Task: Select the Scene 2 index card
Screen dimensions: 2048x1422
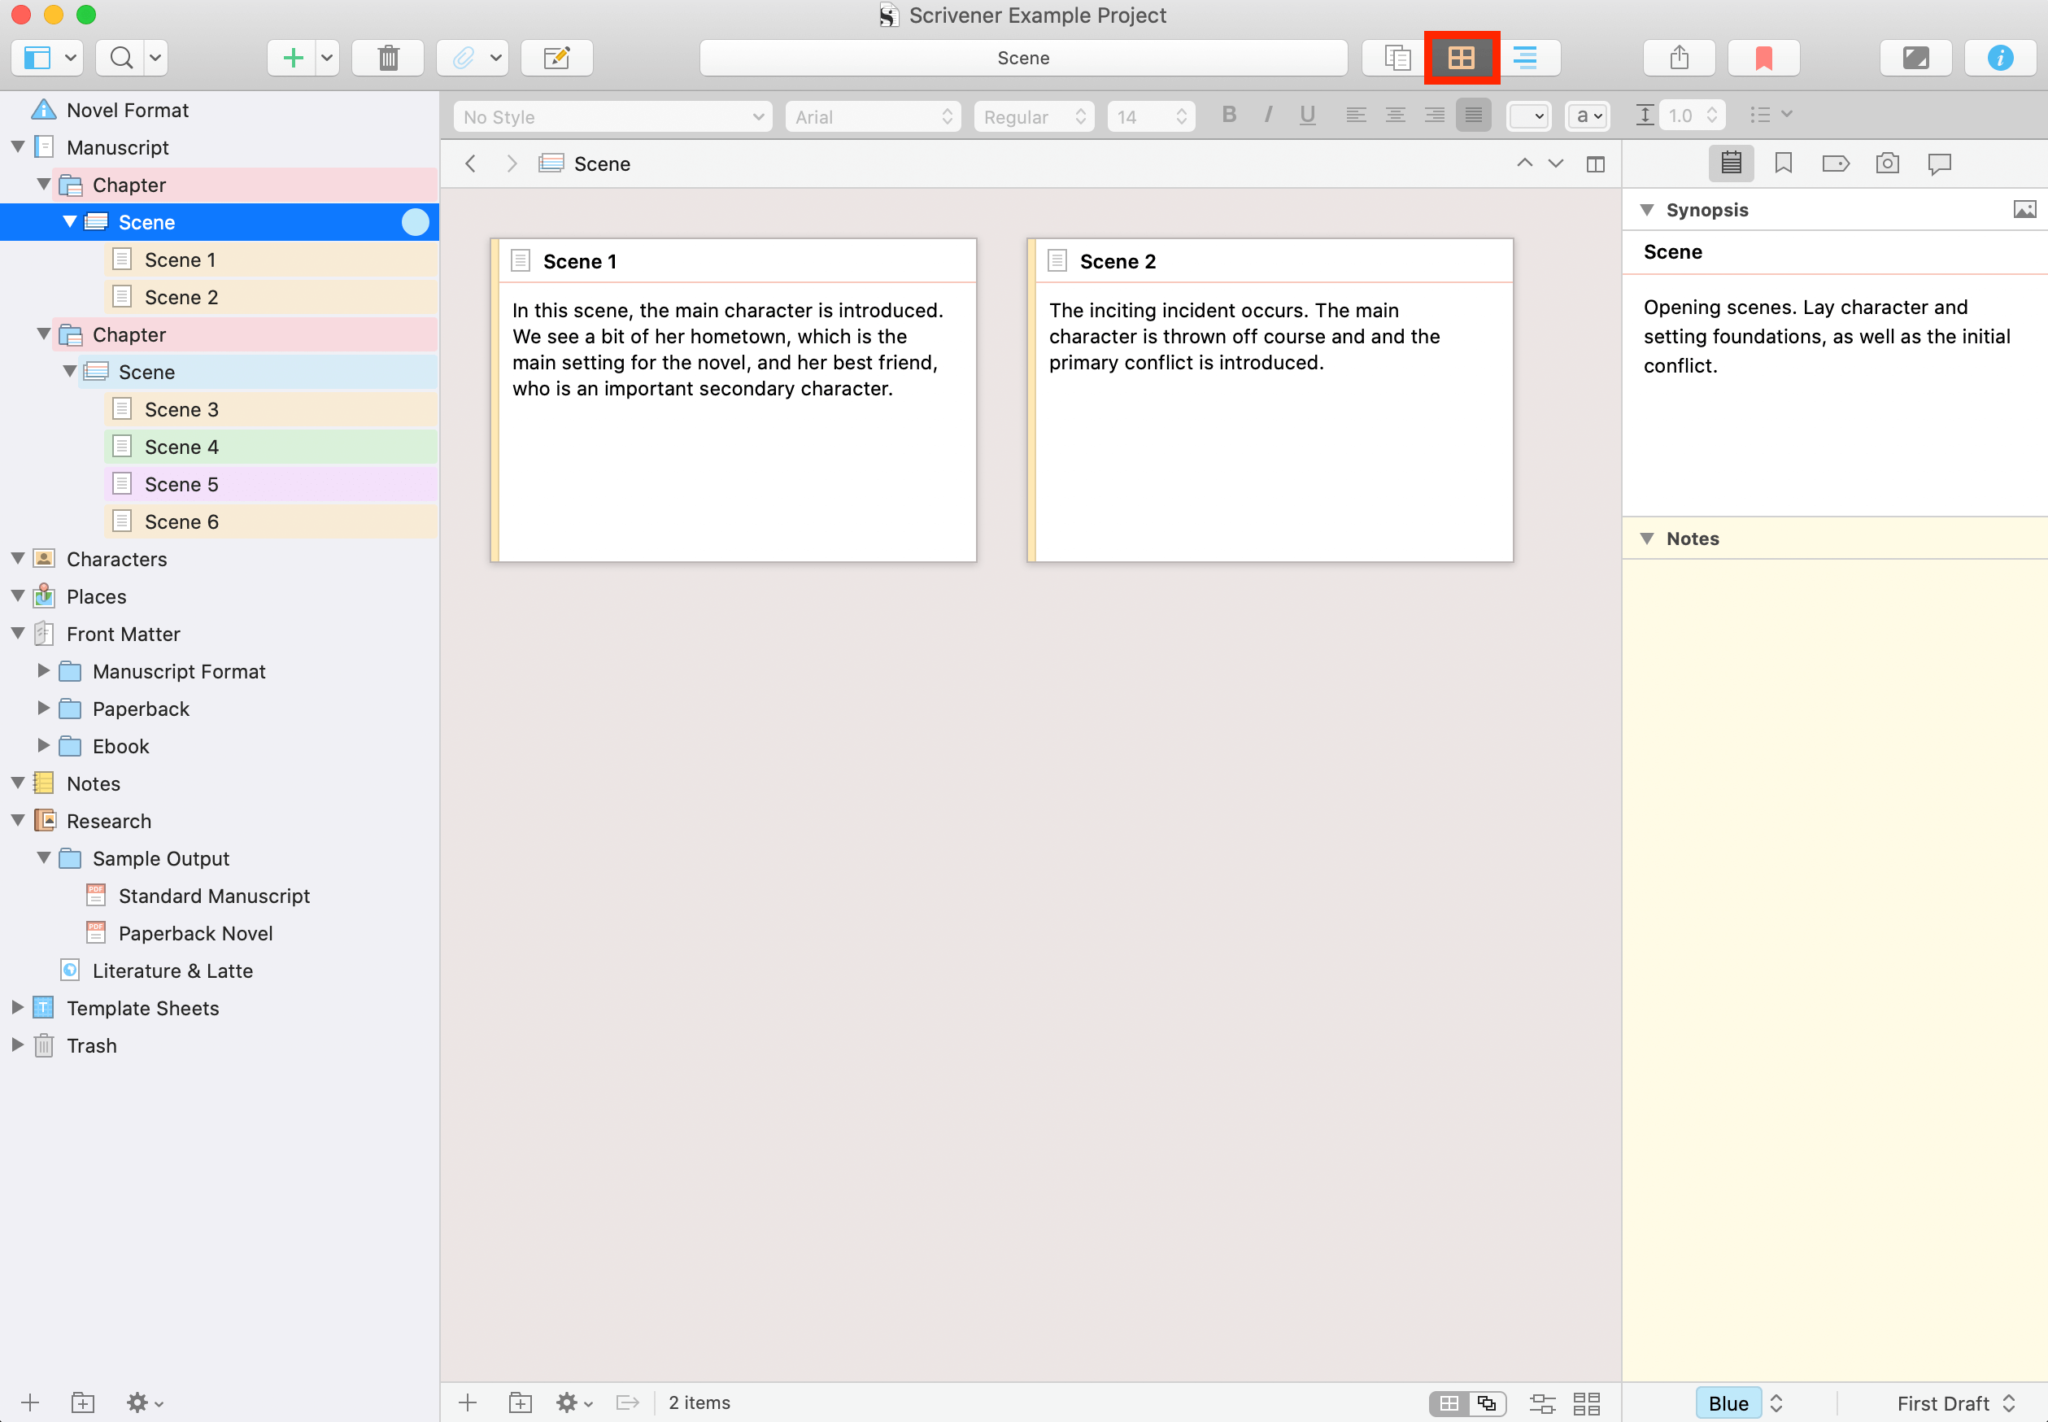Action: click(x=1268, y=398)
